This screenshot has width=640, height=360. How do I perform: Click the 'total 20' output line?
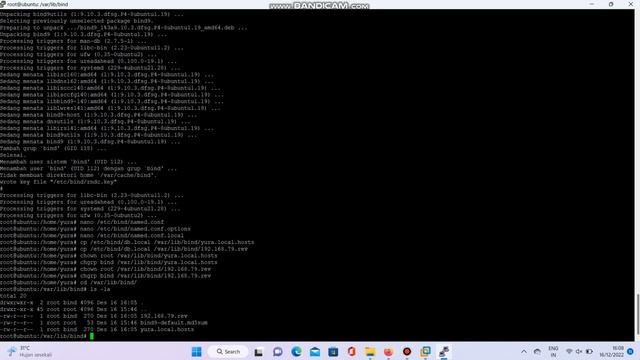[13, 296]
